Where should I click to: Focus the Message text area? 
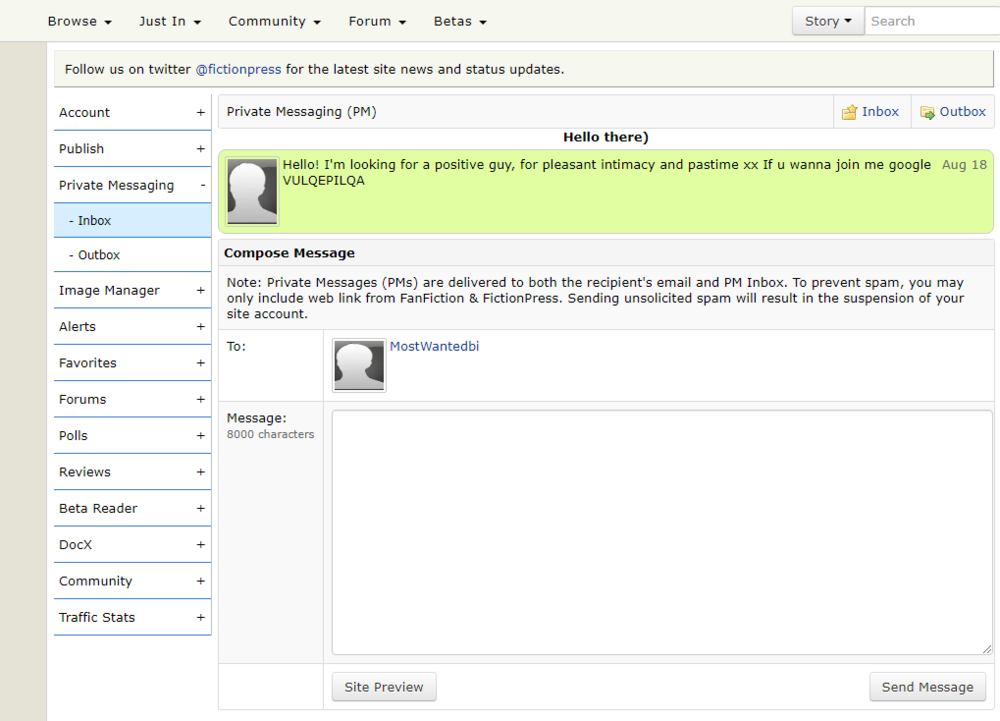coord(662,532)
